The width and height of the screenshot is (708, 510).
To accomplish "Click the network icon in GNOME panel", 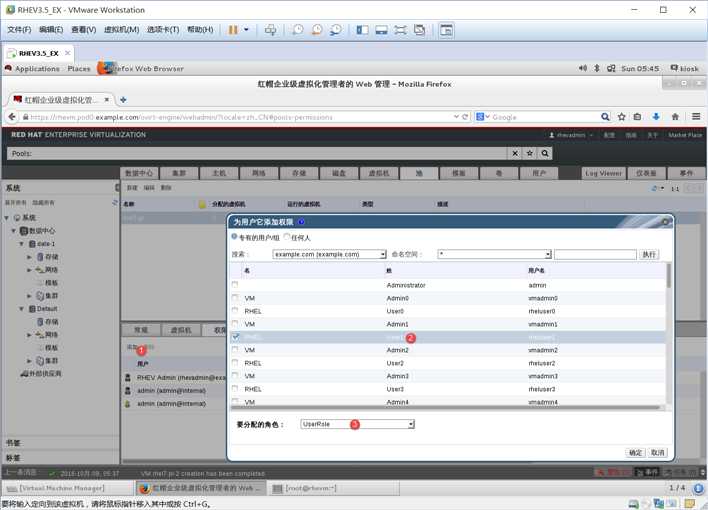I will coord(611,68).
